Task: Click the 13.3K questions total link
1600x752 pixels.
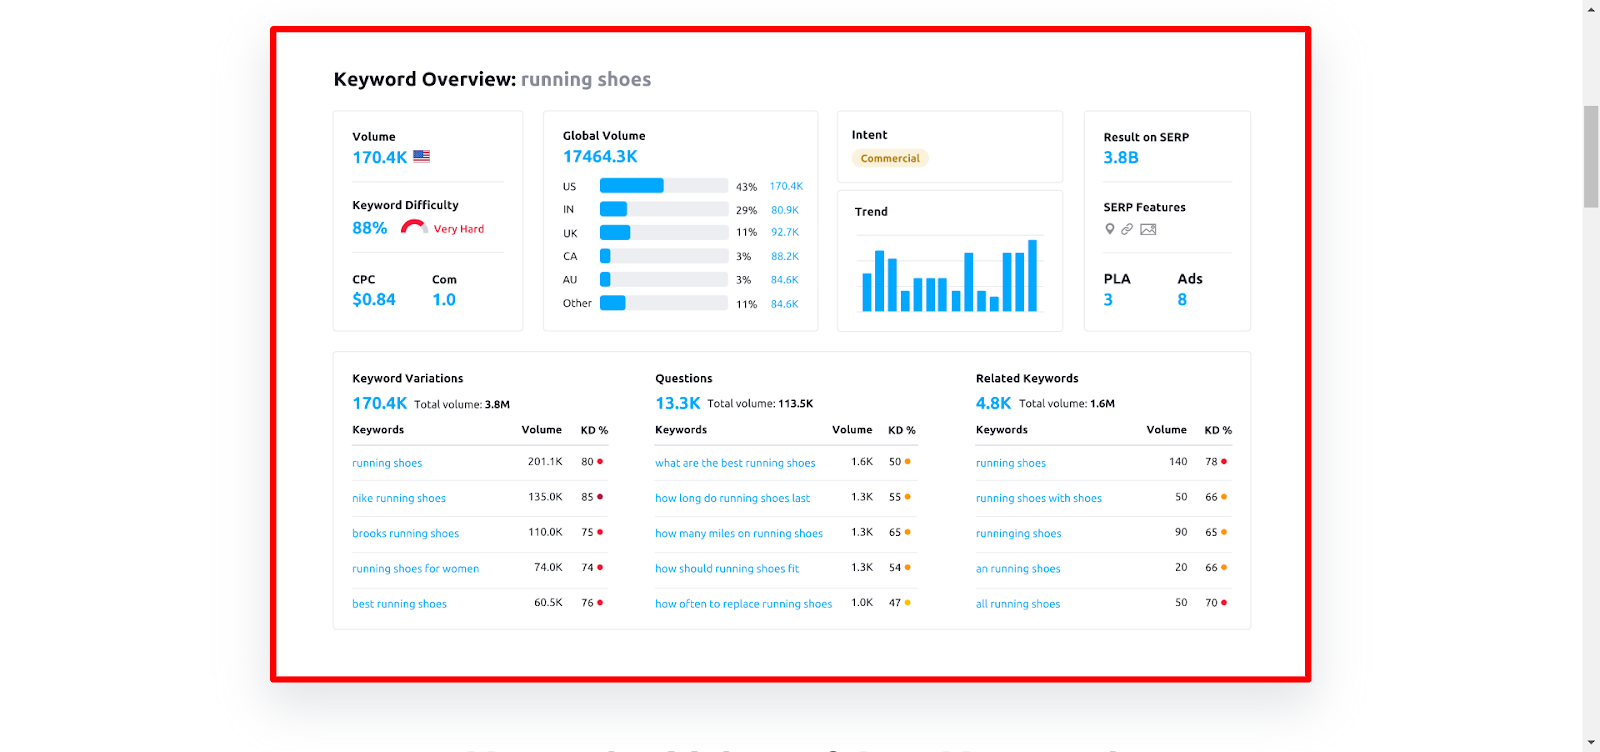Action: point(678,403)
